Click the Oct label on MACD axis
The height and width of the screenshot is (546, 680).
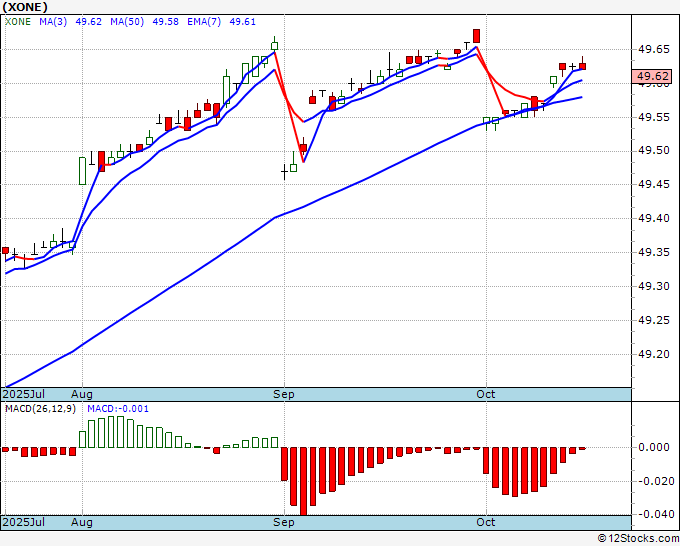click(x=485, y=522)
